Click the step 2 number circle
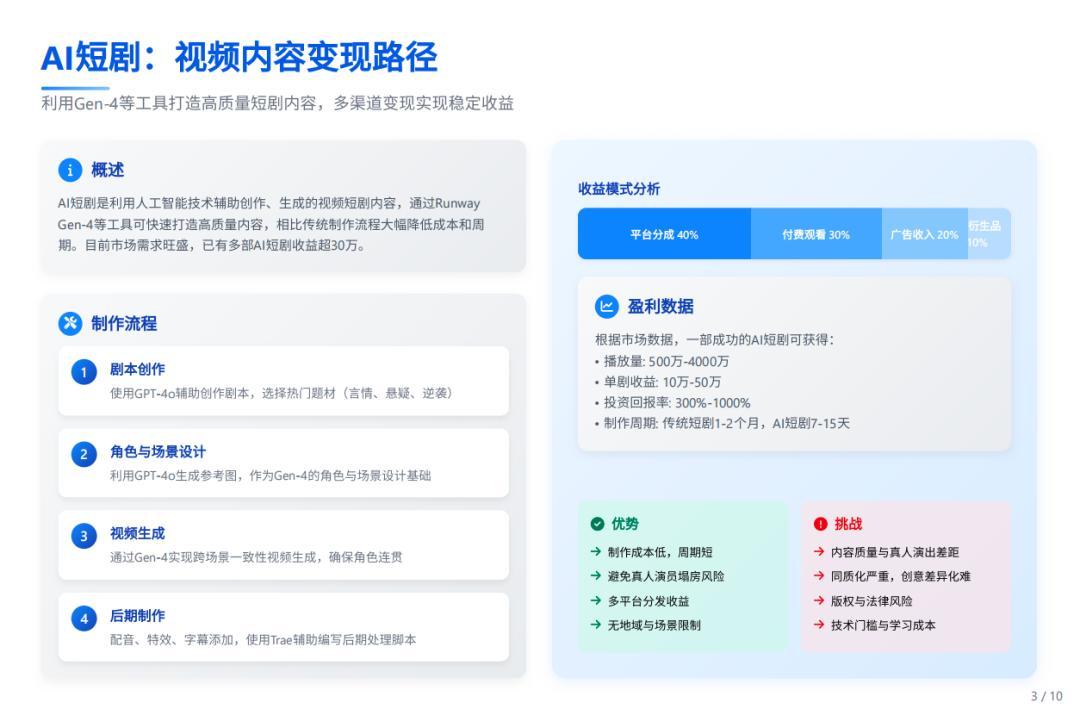Image resolution: width=1080 pixels, height=715 pixels. [84, 454]
